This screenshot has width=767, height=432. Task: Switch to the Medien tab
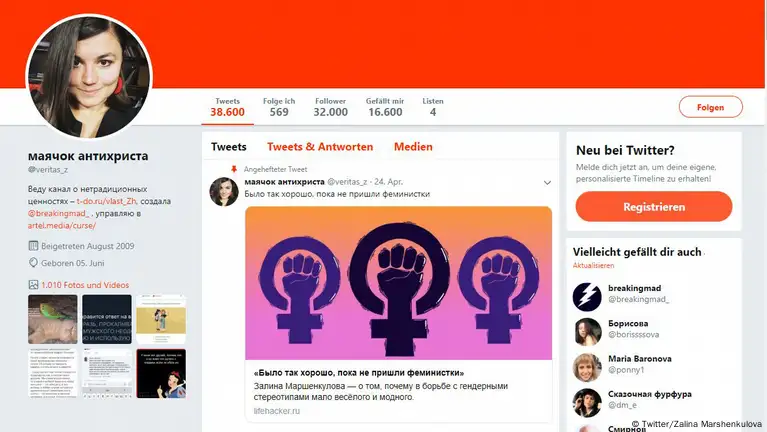[413, 147]
